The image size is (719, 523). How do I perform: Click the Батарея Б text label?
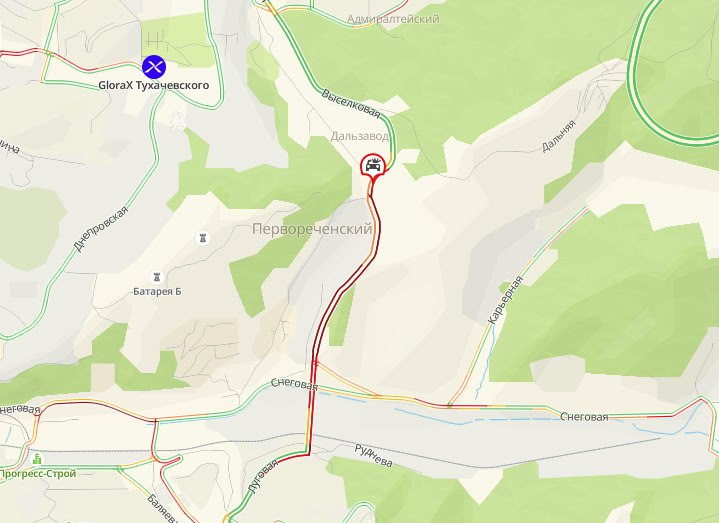[157, 292]
